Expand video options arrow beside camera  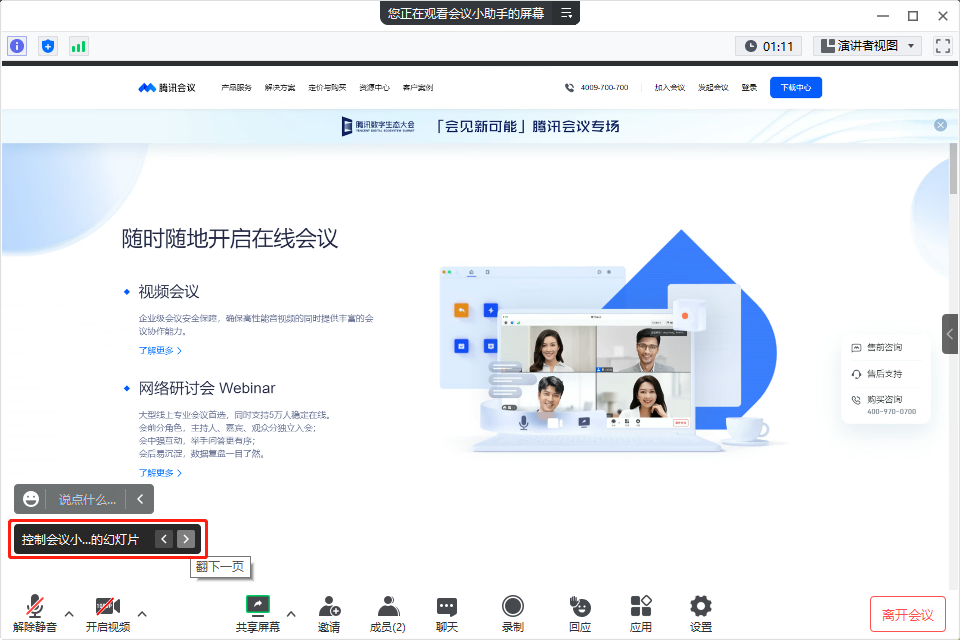142,613
